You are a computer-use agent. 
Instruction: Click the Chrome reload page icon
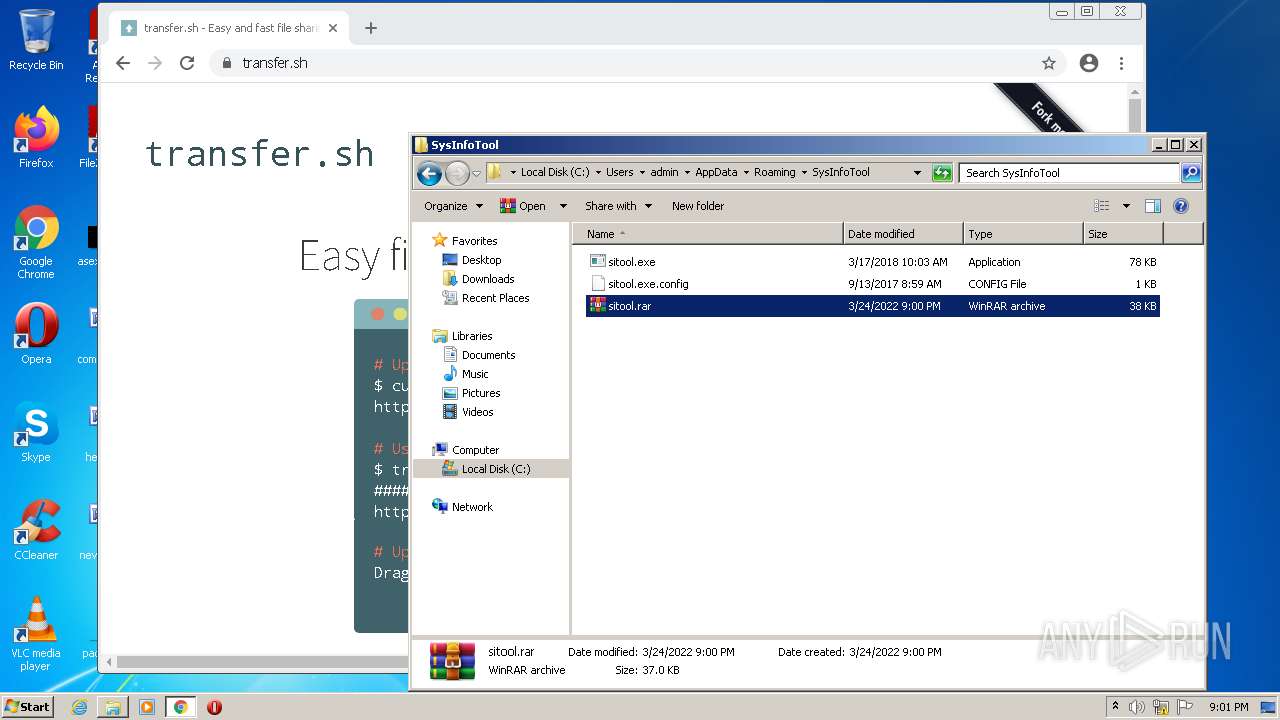click(x=187, y=63)
